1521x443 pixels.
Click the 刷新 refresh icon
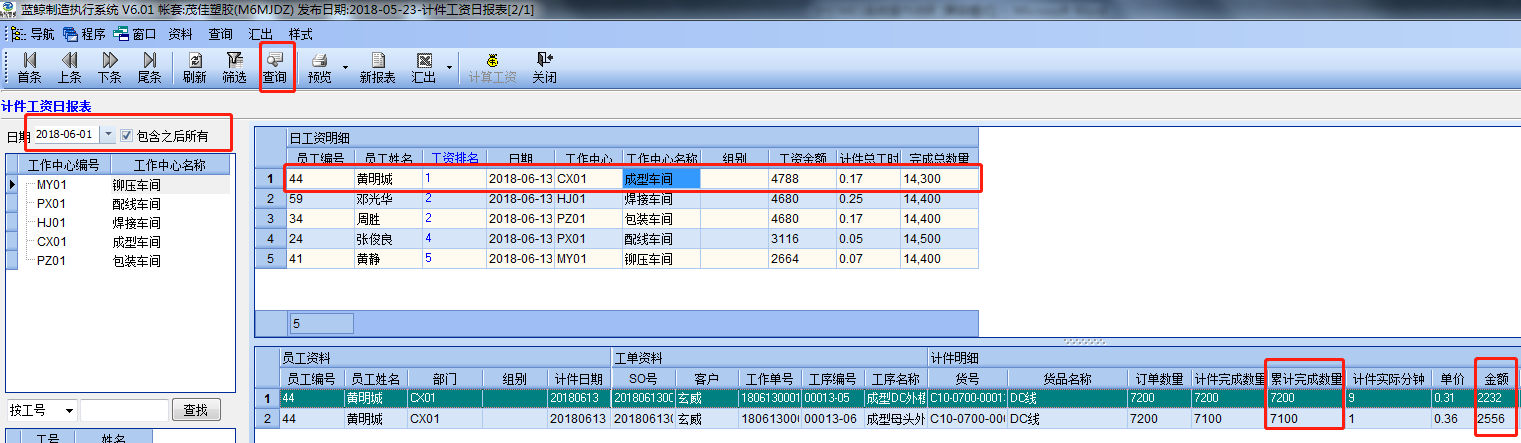click(194, 67)
